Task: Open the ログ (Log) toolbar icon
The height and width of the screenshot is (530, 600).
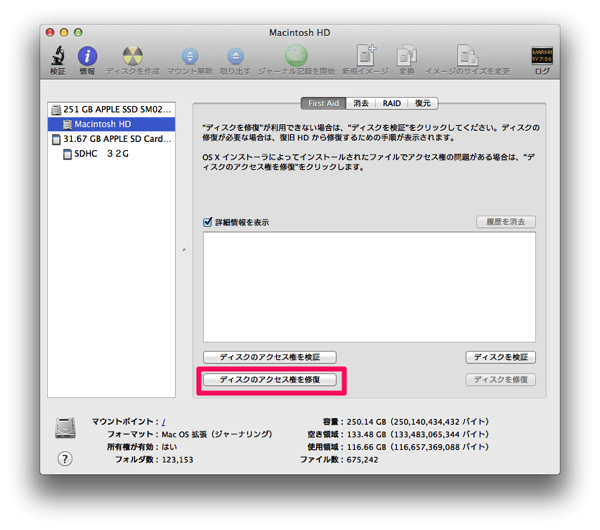Action: pos(541,56)
